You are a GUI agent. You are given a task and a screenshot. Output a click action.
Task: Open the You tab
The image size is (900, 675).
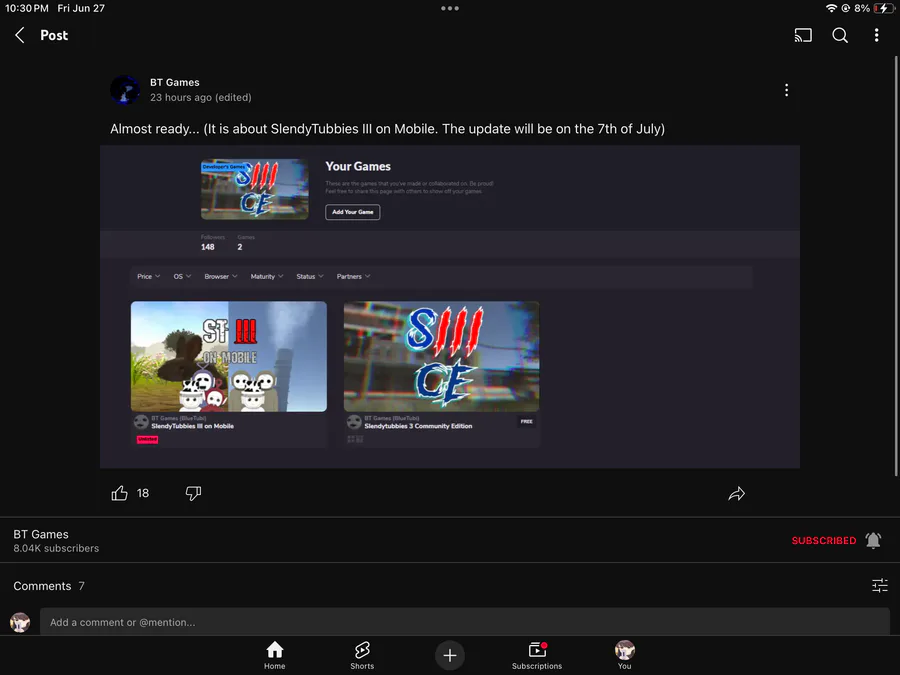(x=624, y=655)
